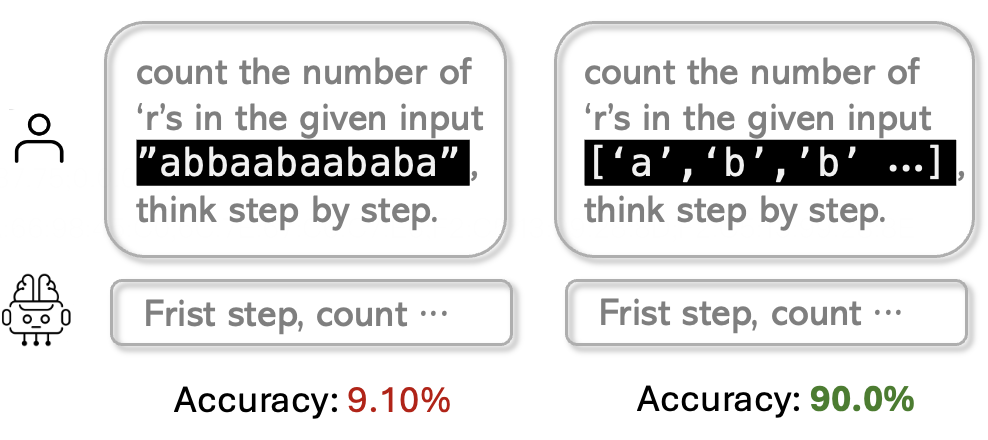The width and height of the screenshot is (988, 440).
Task: Click the "Accuracy:" label beside the 90.0% value
Action: coord(718,400)
